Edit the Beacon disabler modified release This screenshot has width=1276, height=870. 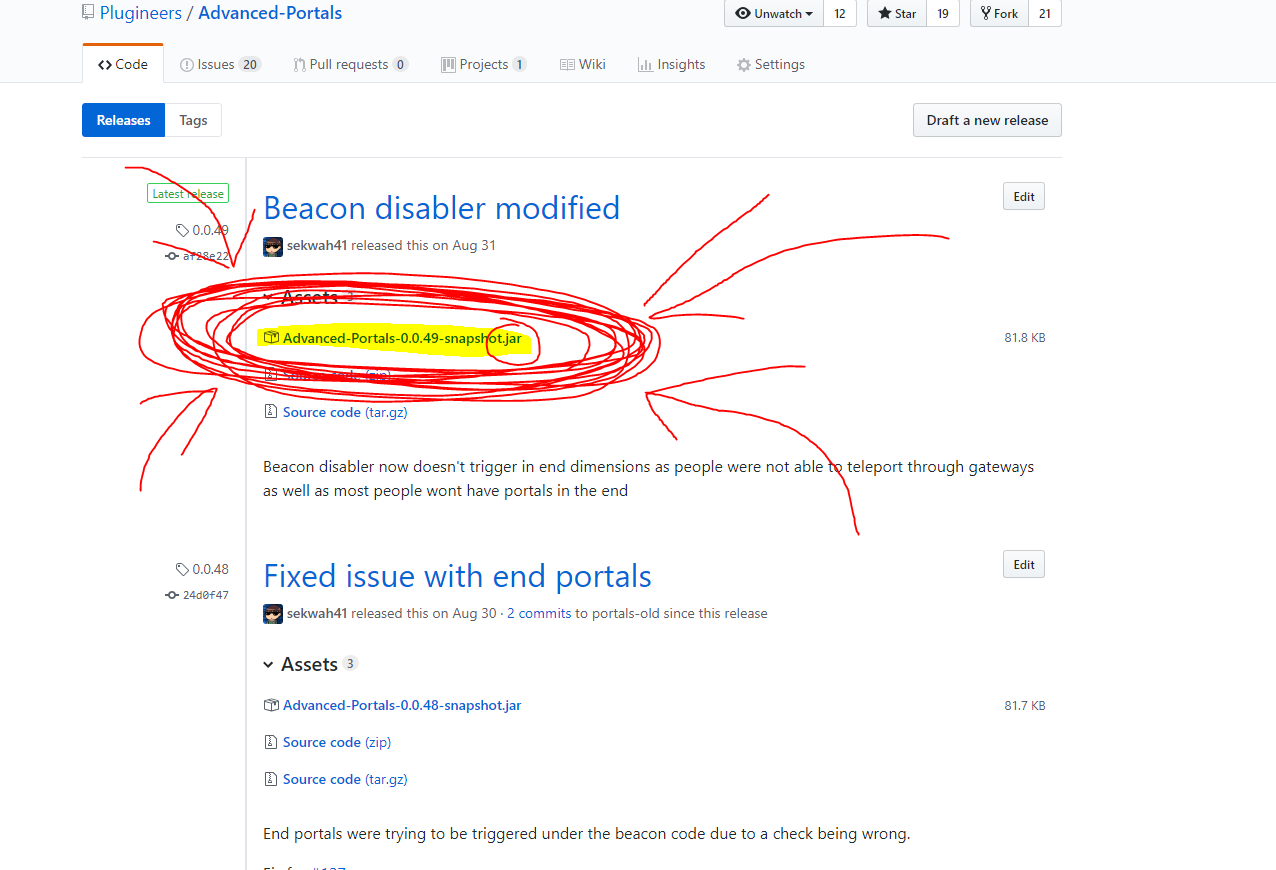[1024, 196]
